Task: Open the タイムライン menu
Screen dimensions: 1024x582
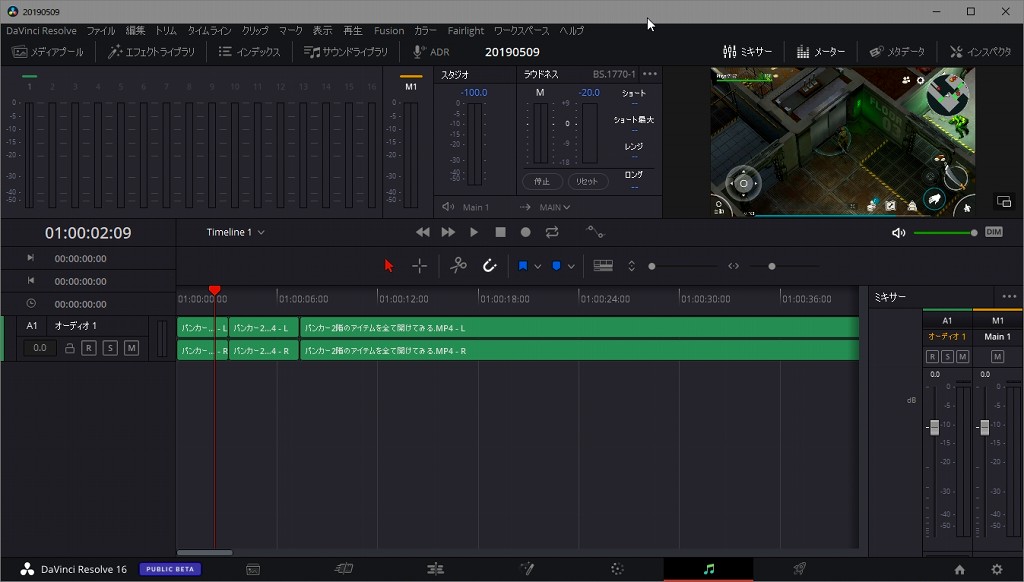Action: coord(209,31)
